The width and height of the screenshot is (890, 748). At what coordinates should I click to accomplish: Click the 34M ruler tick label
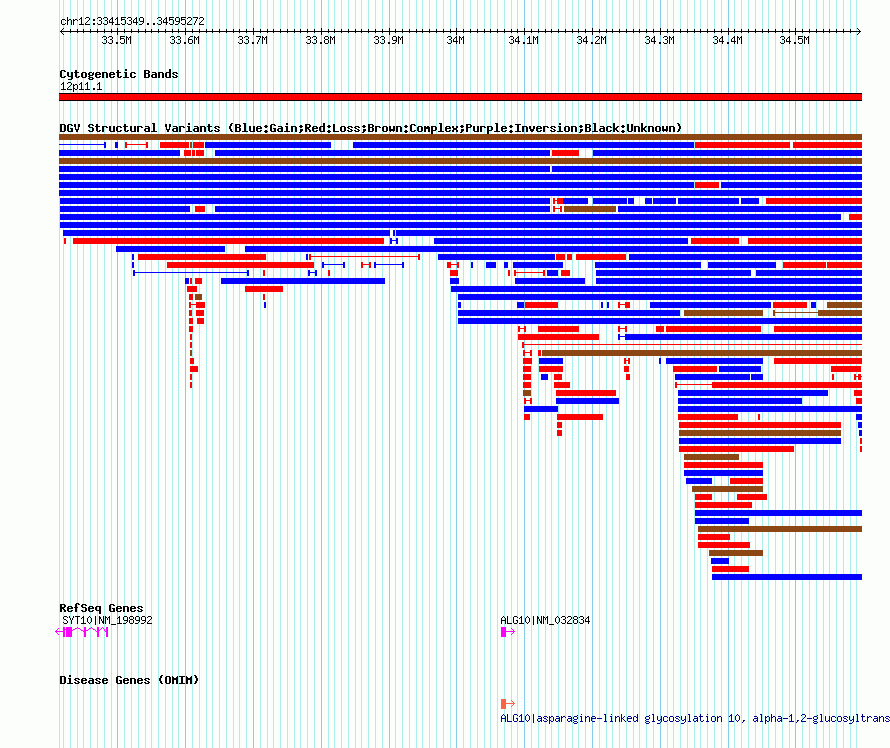pyautogui.click(x=455, y=40)
